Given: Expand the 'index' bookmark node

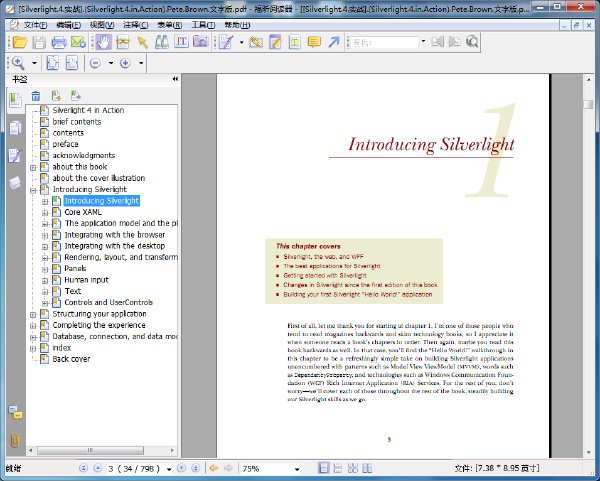Looking at the screenshot, I should pos(33,349).
